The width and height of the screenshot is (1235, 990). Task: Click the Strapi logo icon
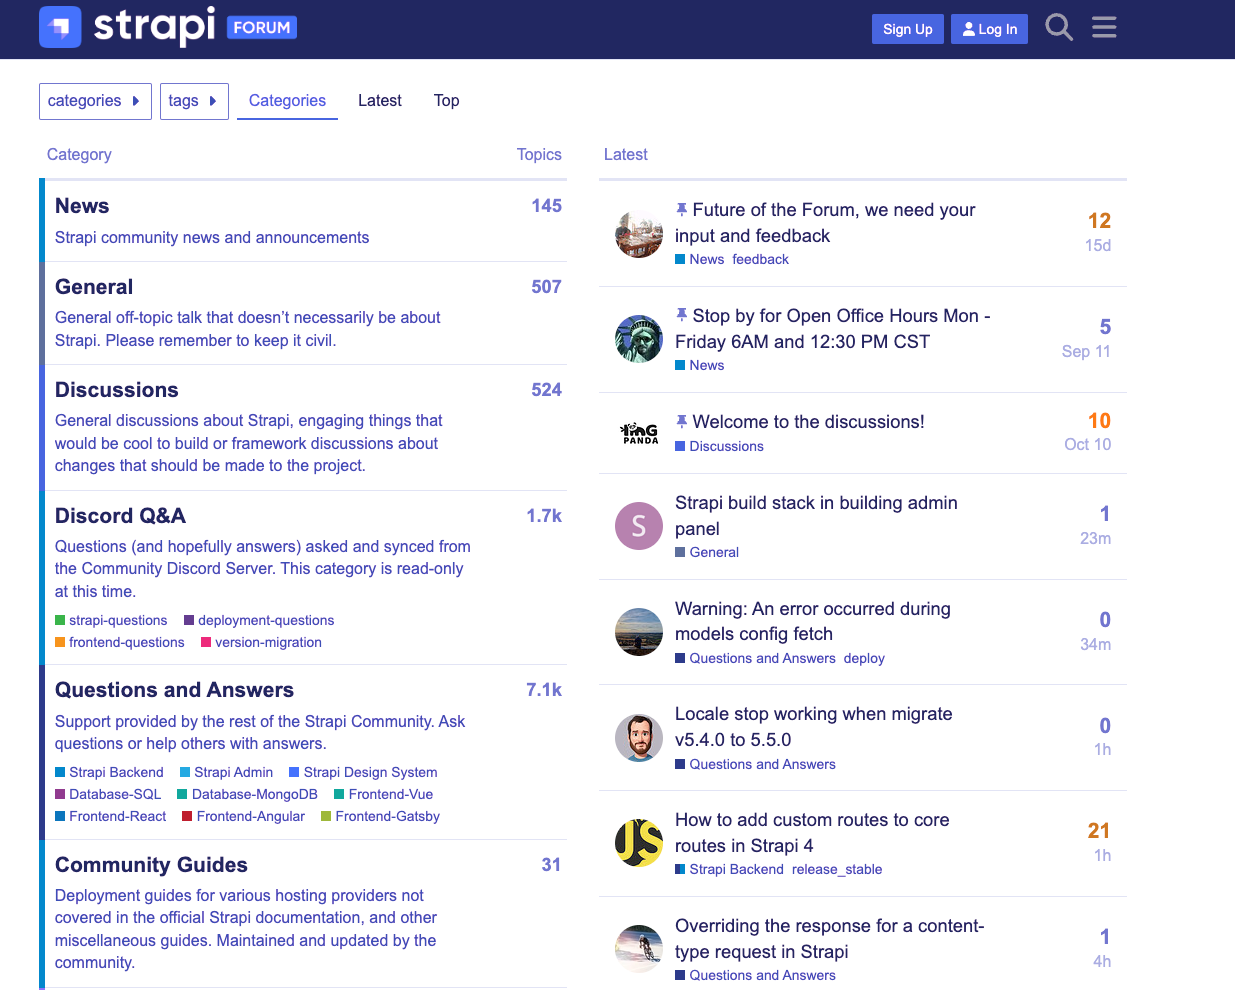pos(60,27)
